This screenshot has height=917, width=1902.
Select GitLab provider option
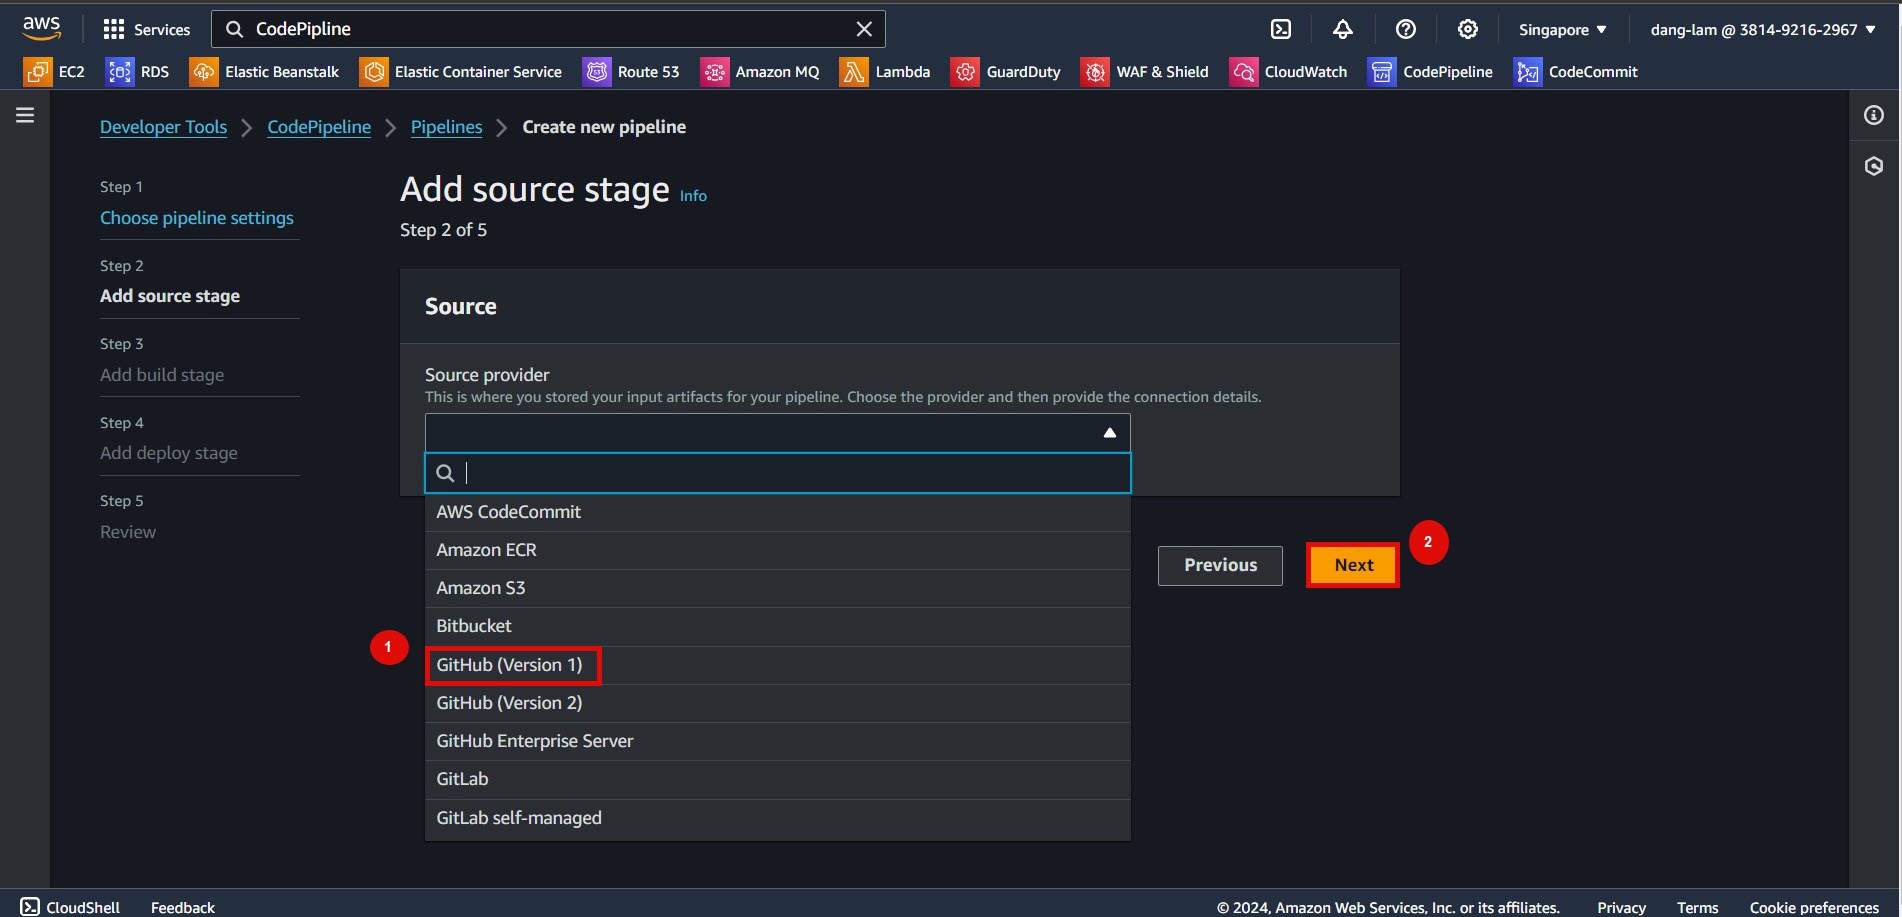coord(778,779)
